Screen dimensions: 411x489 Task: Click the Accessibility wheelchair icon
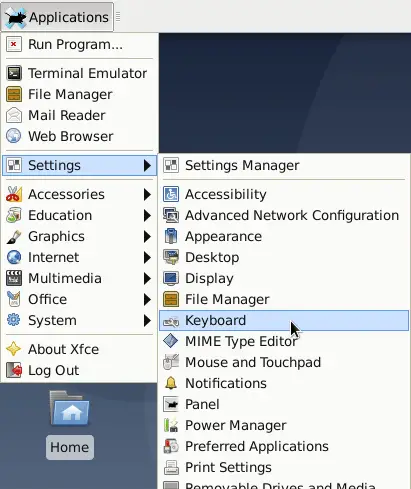point(171,194)
